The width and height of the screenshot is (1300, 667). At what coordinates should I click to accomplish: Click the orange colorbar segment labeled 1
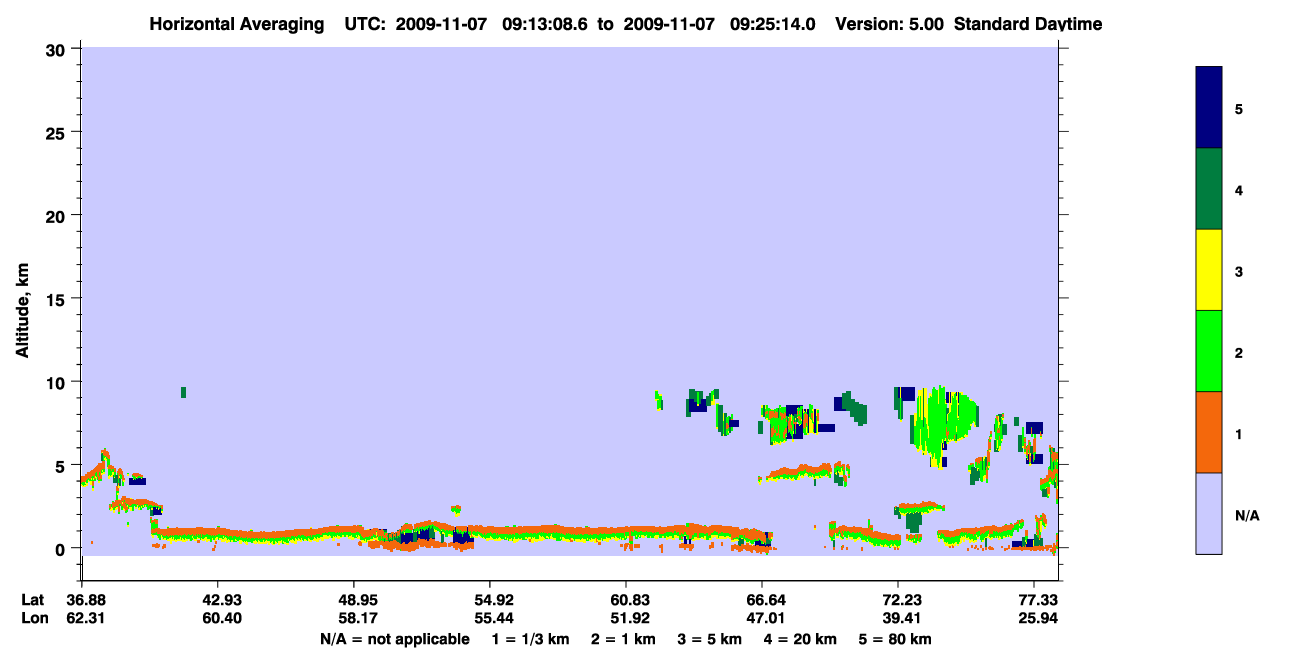click(1209, 432)
